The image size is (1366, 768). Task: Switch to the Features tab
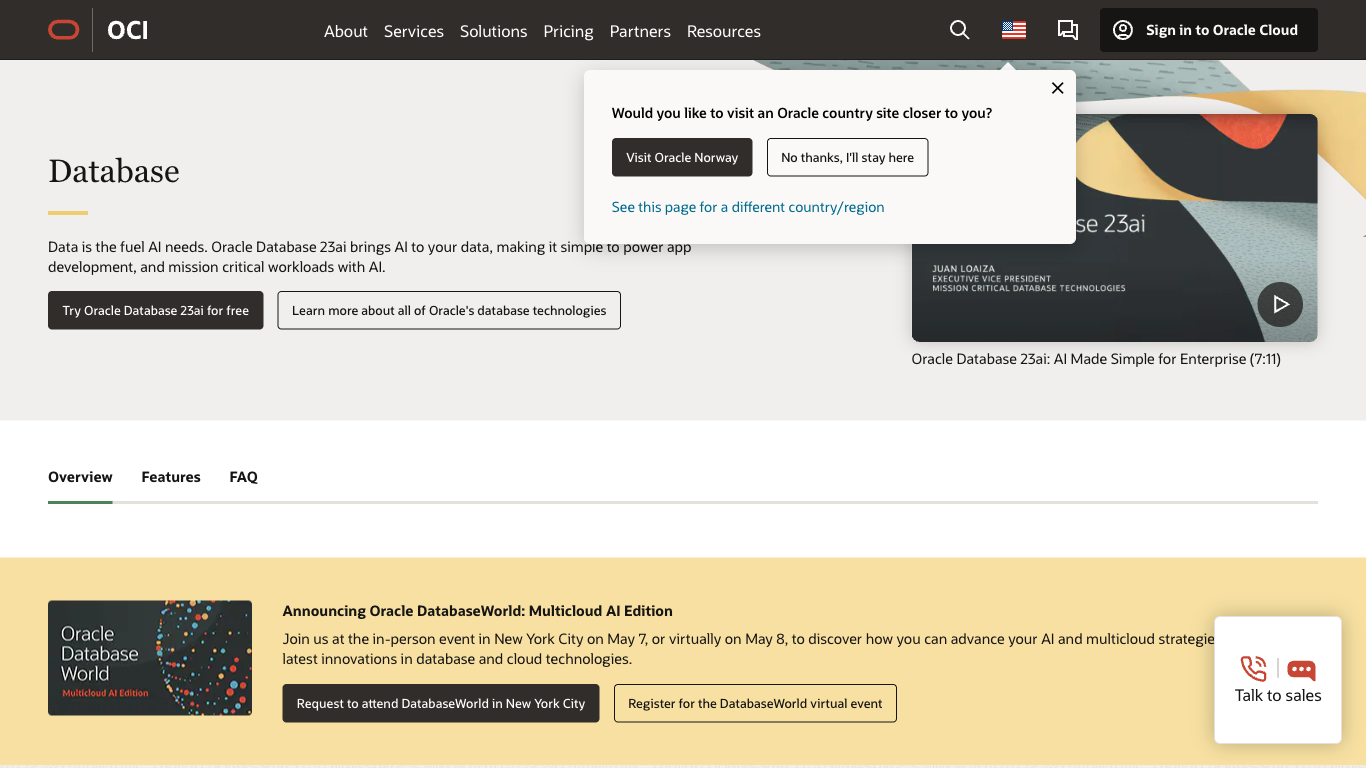tap(171, 477)
